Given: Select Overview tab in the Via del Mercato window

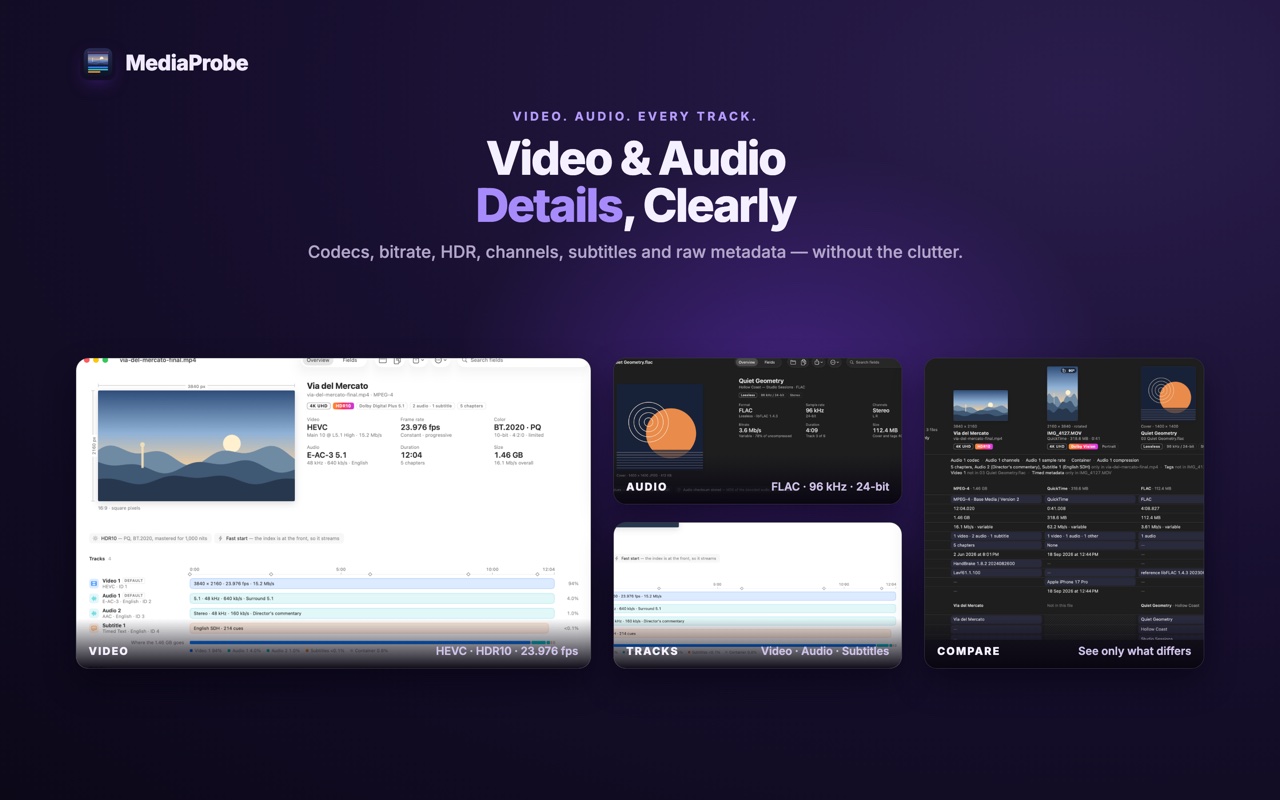Looking at the screenshot, I should (318, 360).
